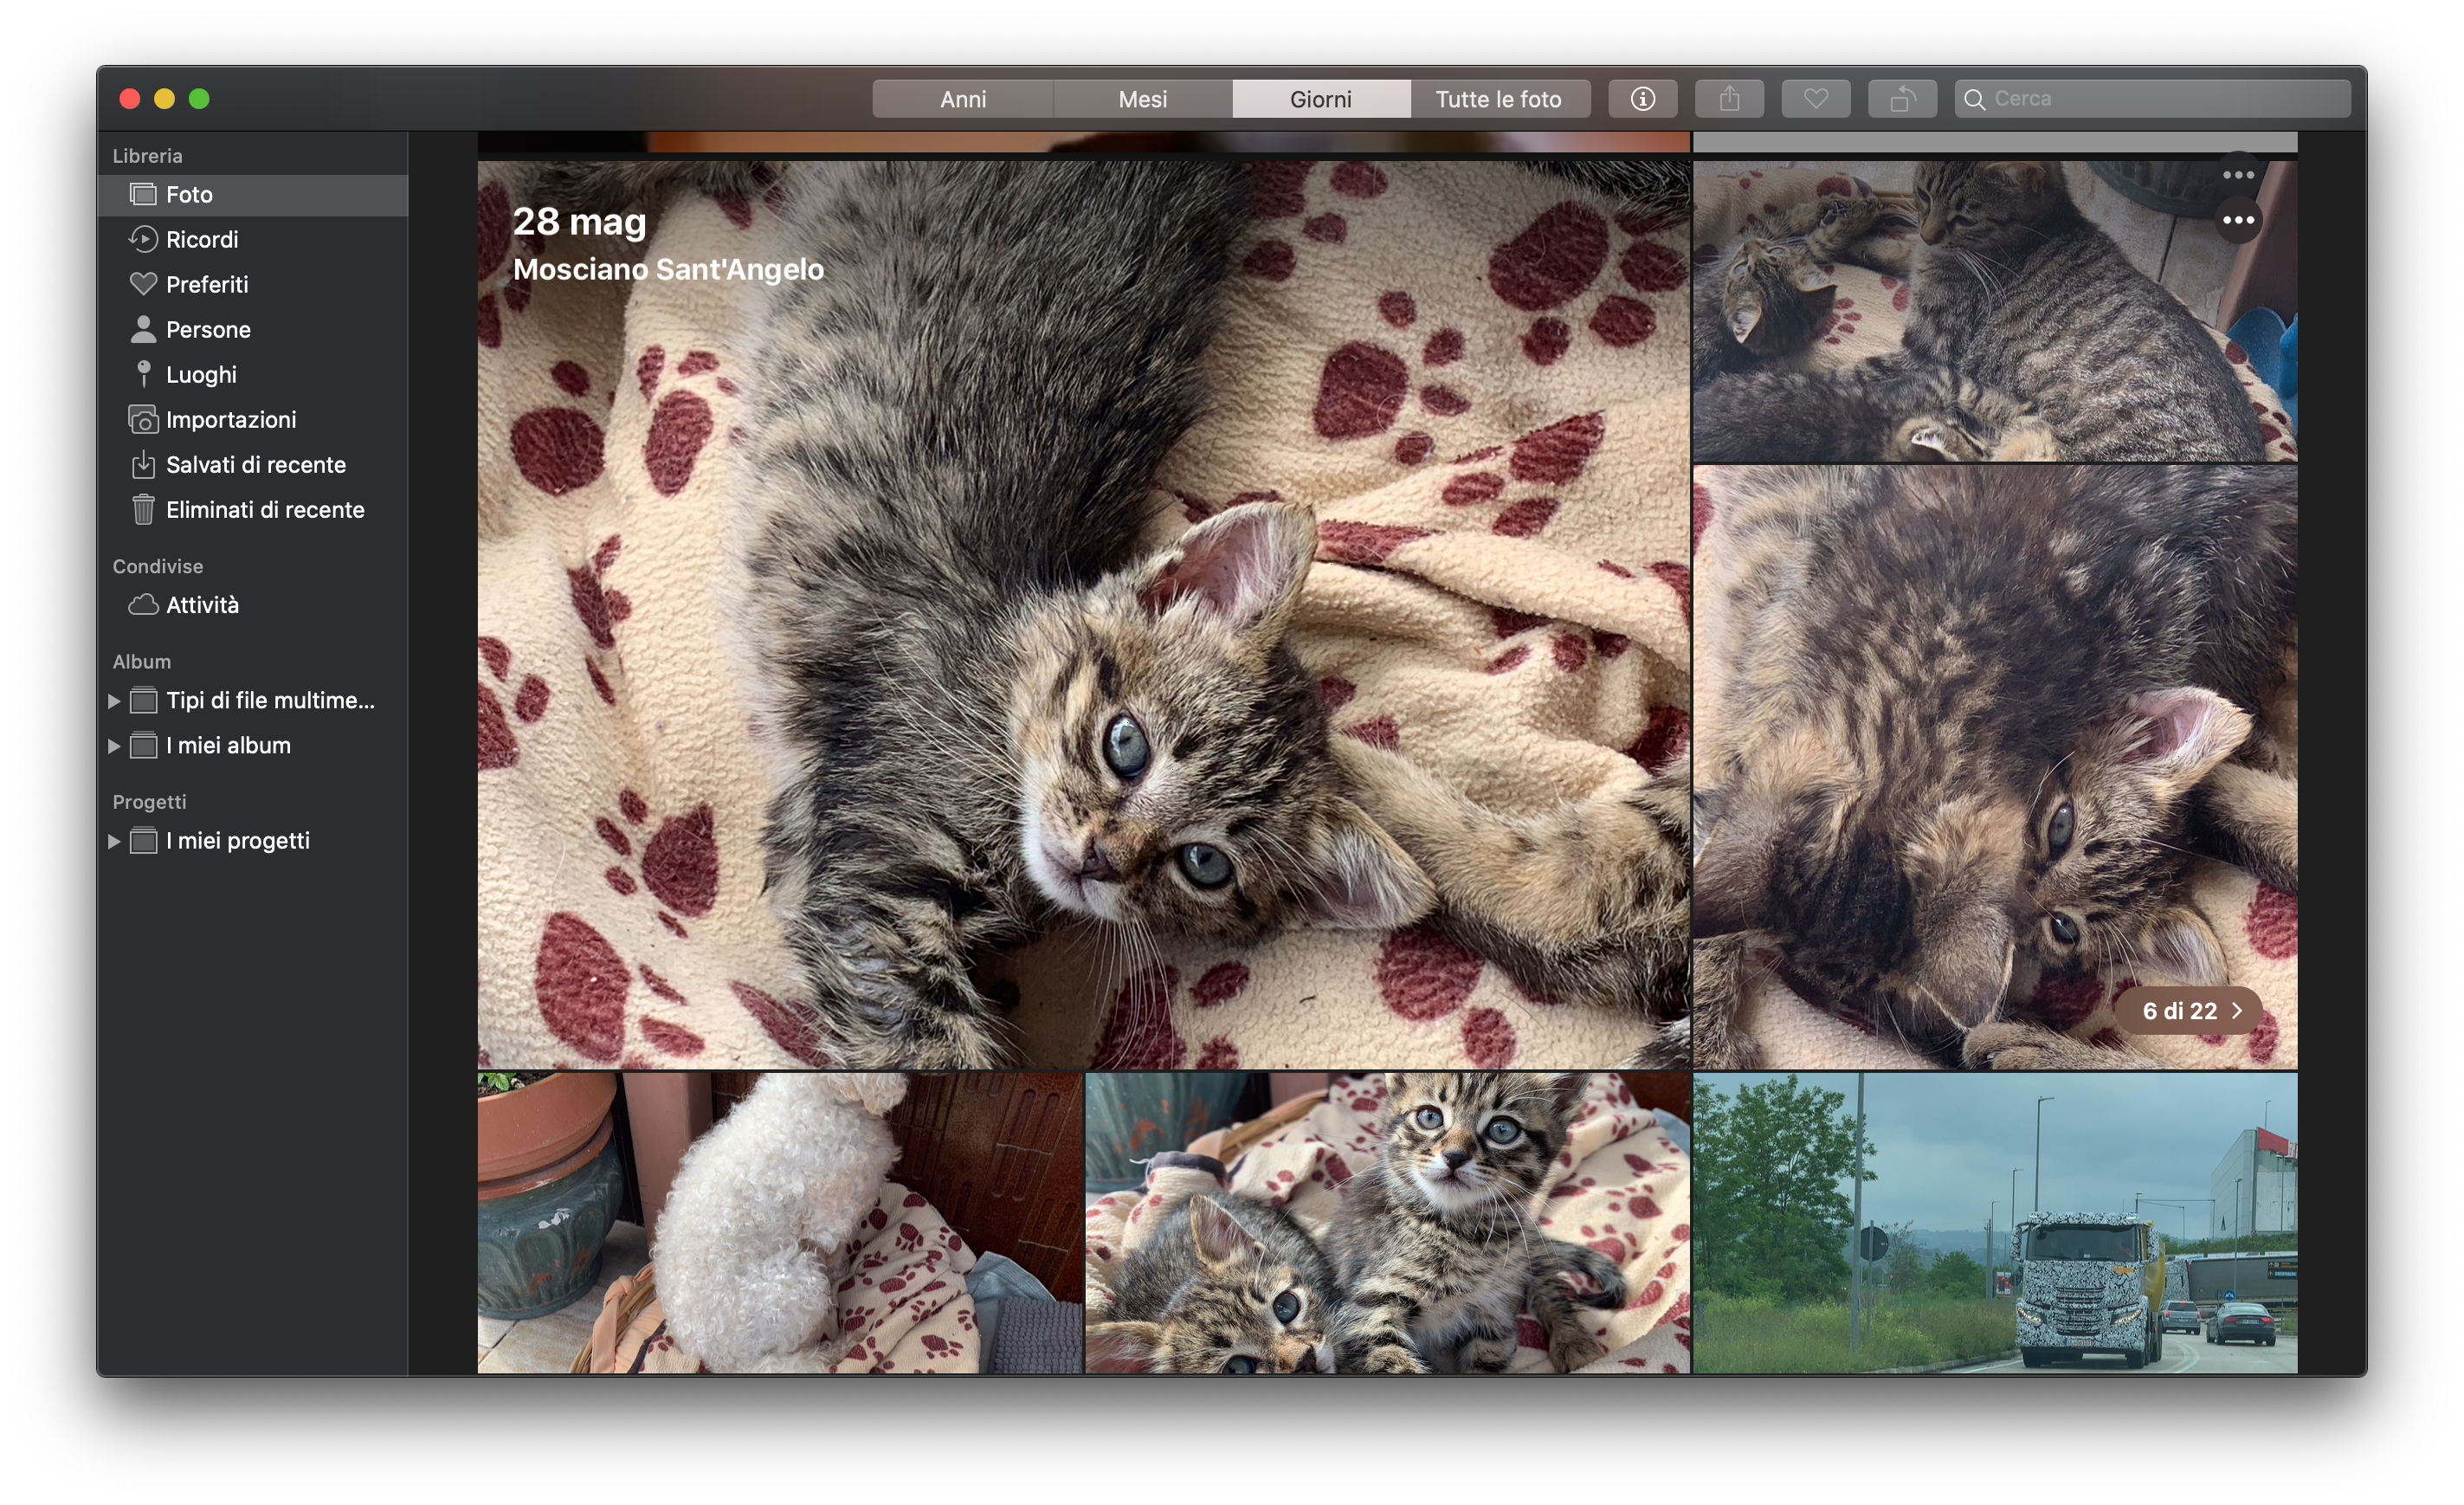Select the photo of two kittens on blanket
Screen dimensions: 2464x1505
1388,1223
